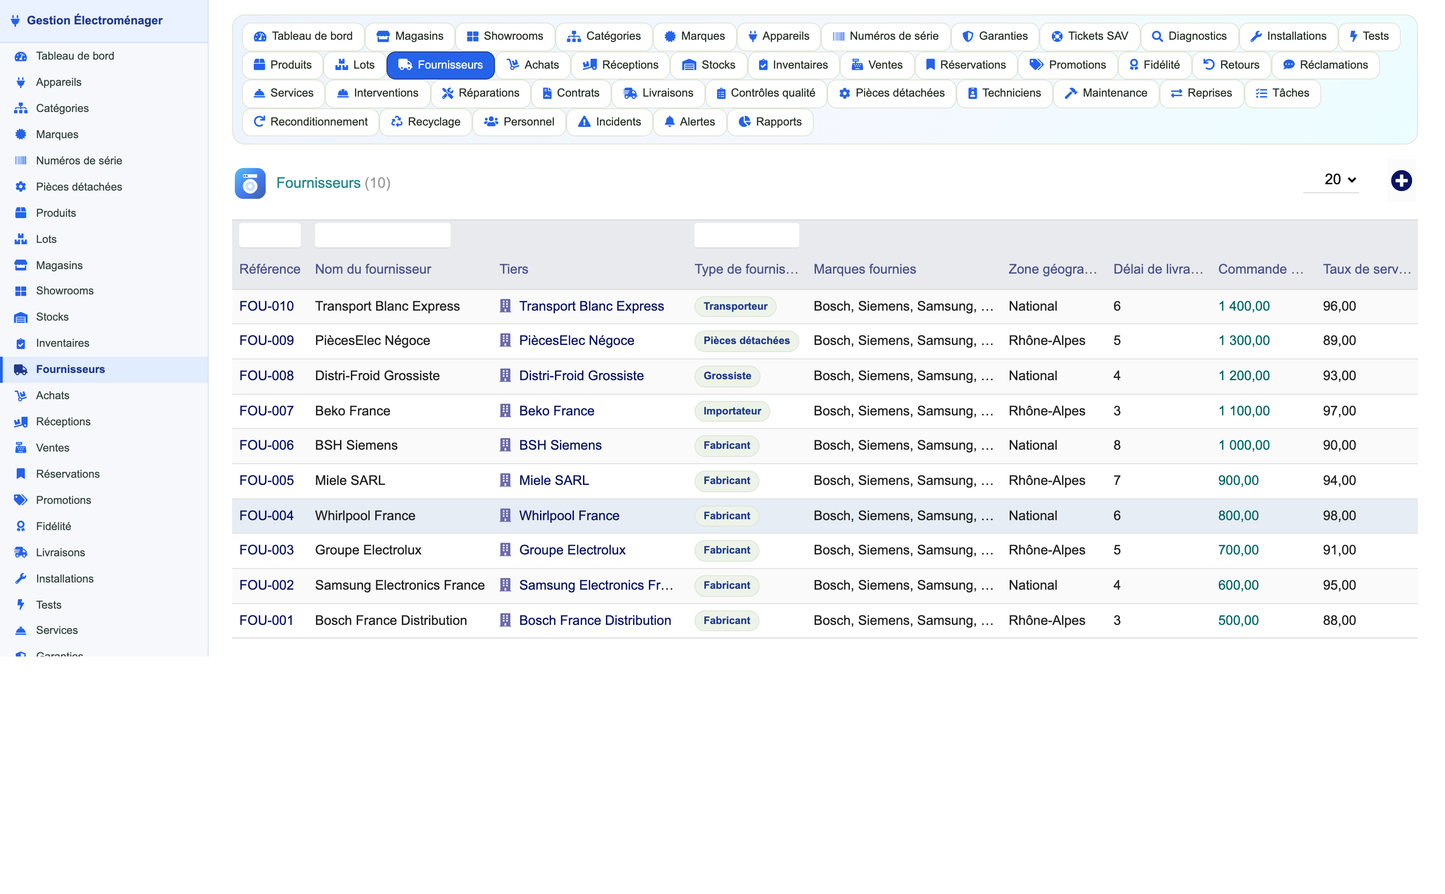Click the name cell BSH Siemens

pyautogui.click(x=356, y=446)
